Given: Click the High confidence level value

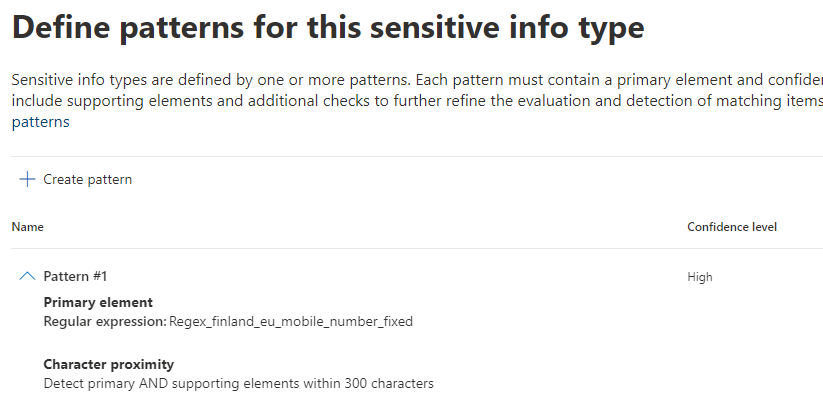Looking at the screenshot, I should coord(700,277).
